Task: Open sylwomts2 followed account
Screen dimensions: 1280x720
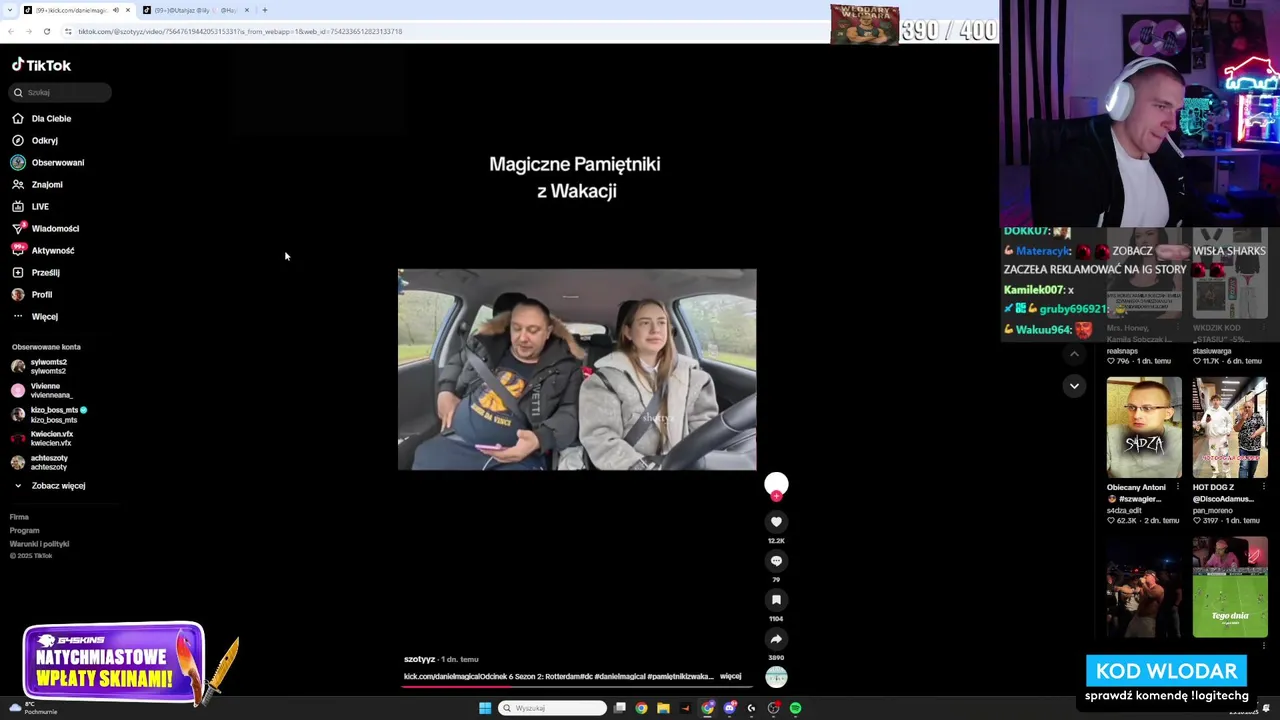Action: tap(40, 367)
